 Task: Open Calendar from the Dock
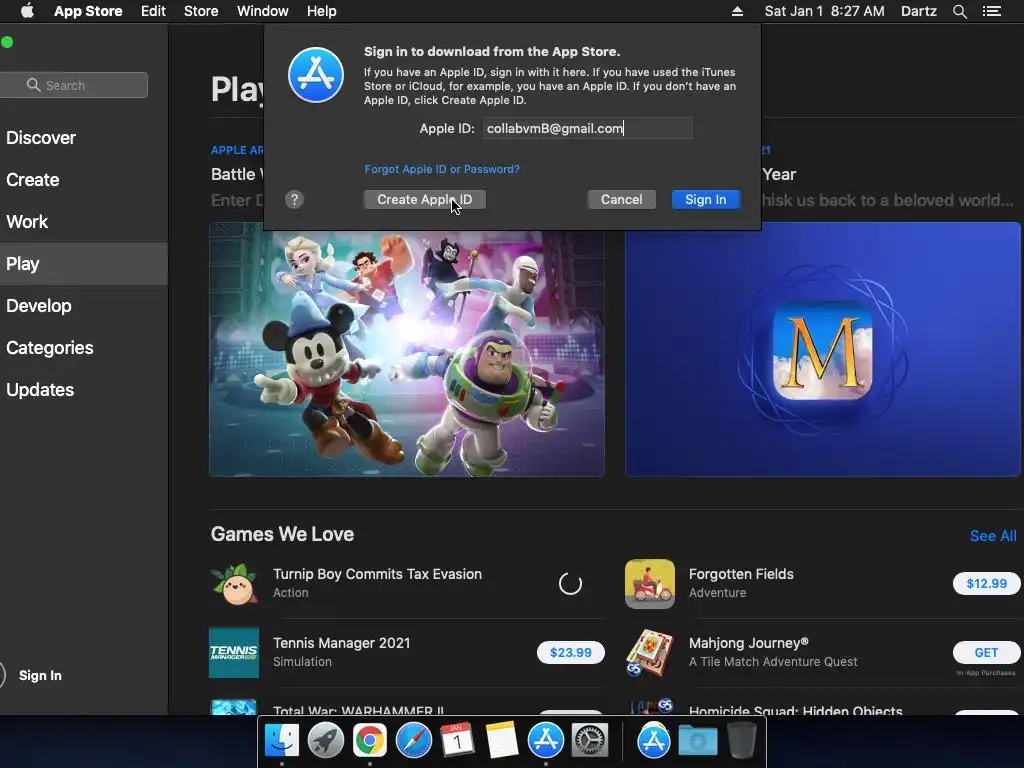coord(457,741)
